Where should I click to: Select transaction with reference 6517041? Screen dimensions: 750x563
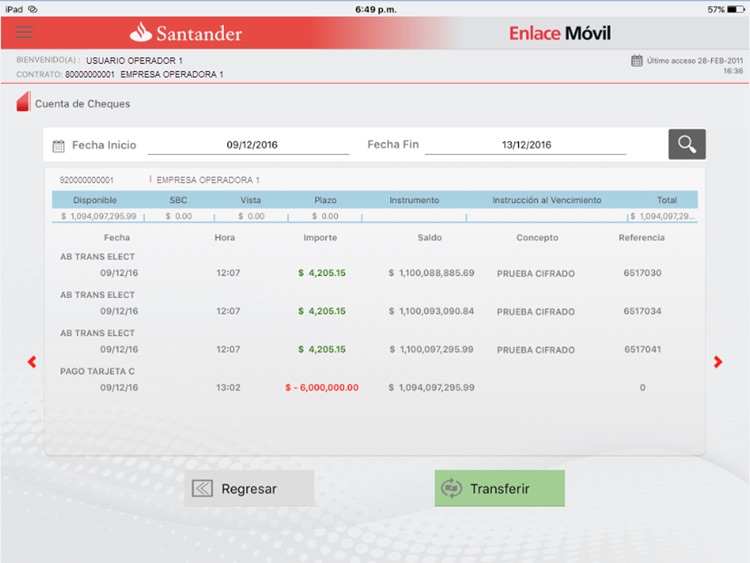[x=642, y=349]
